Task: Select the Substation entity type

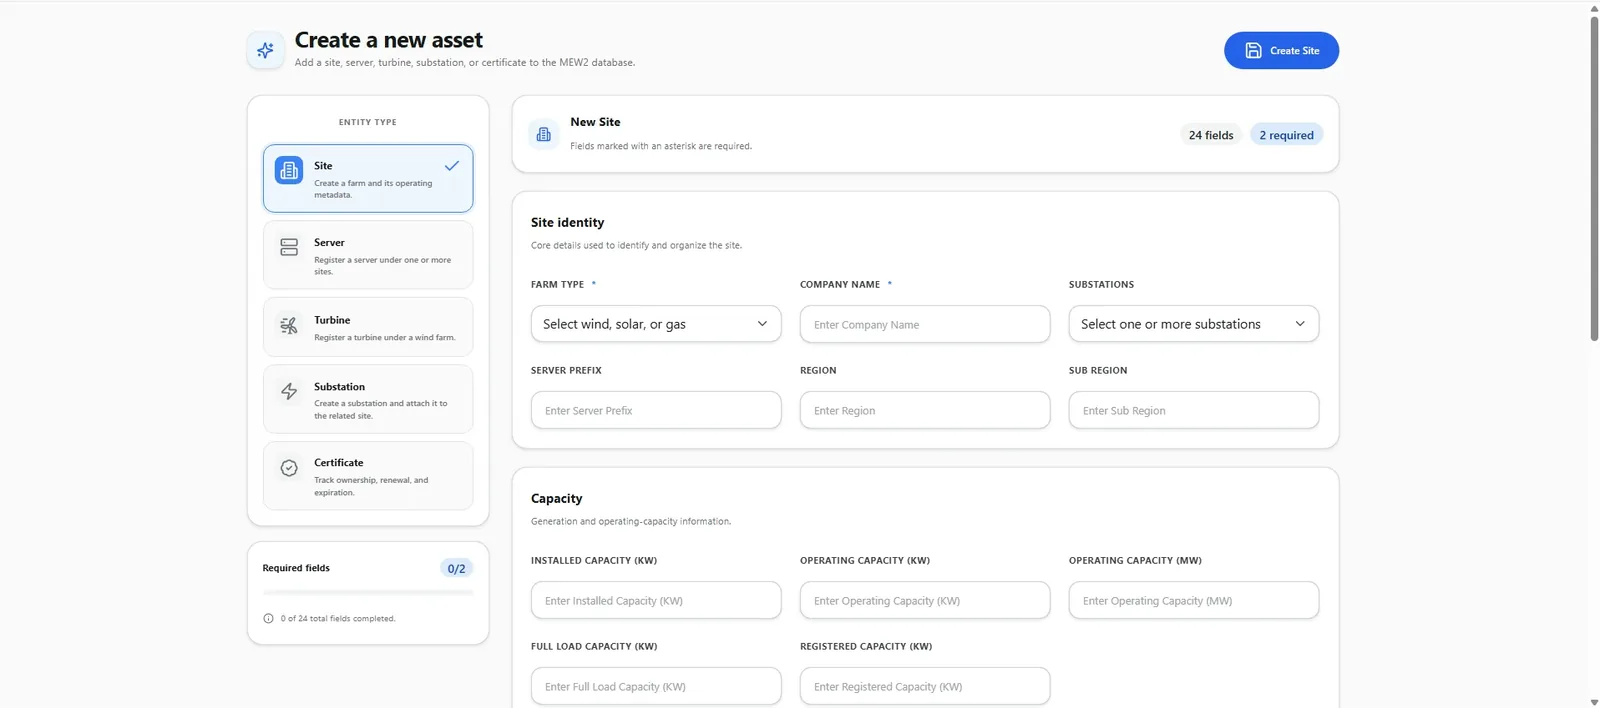Action: coord(368,399)
